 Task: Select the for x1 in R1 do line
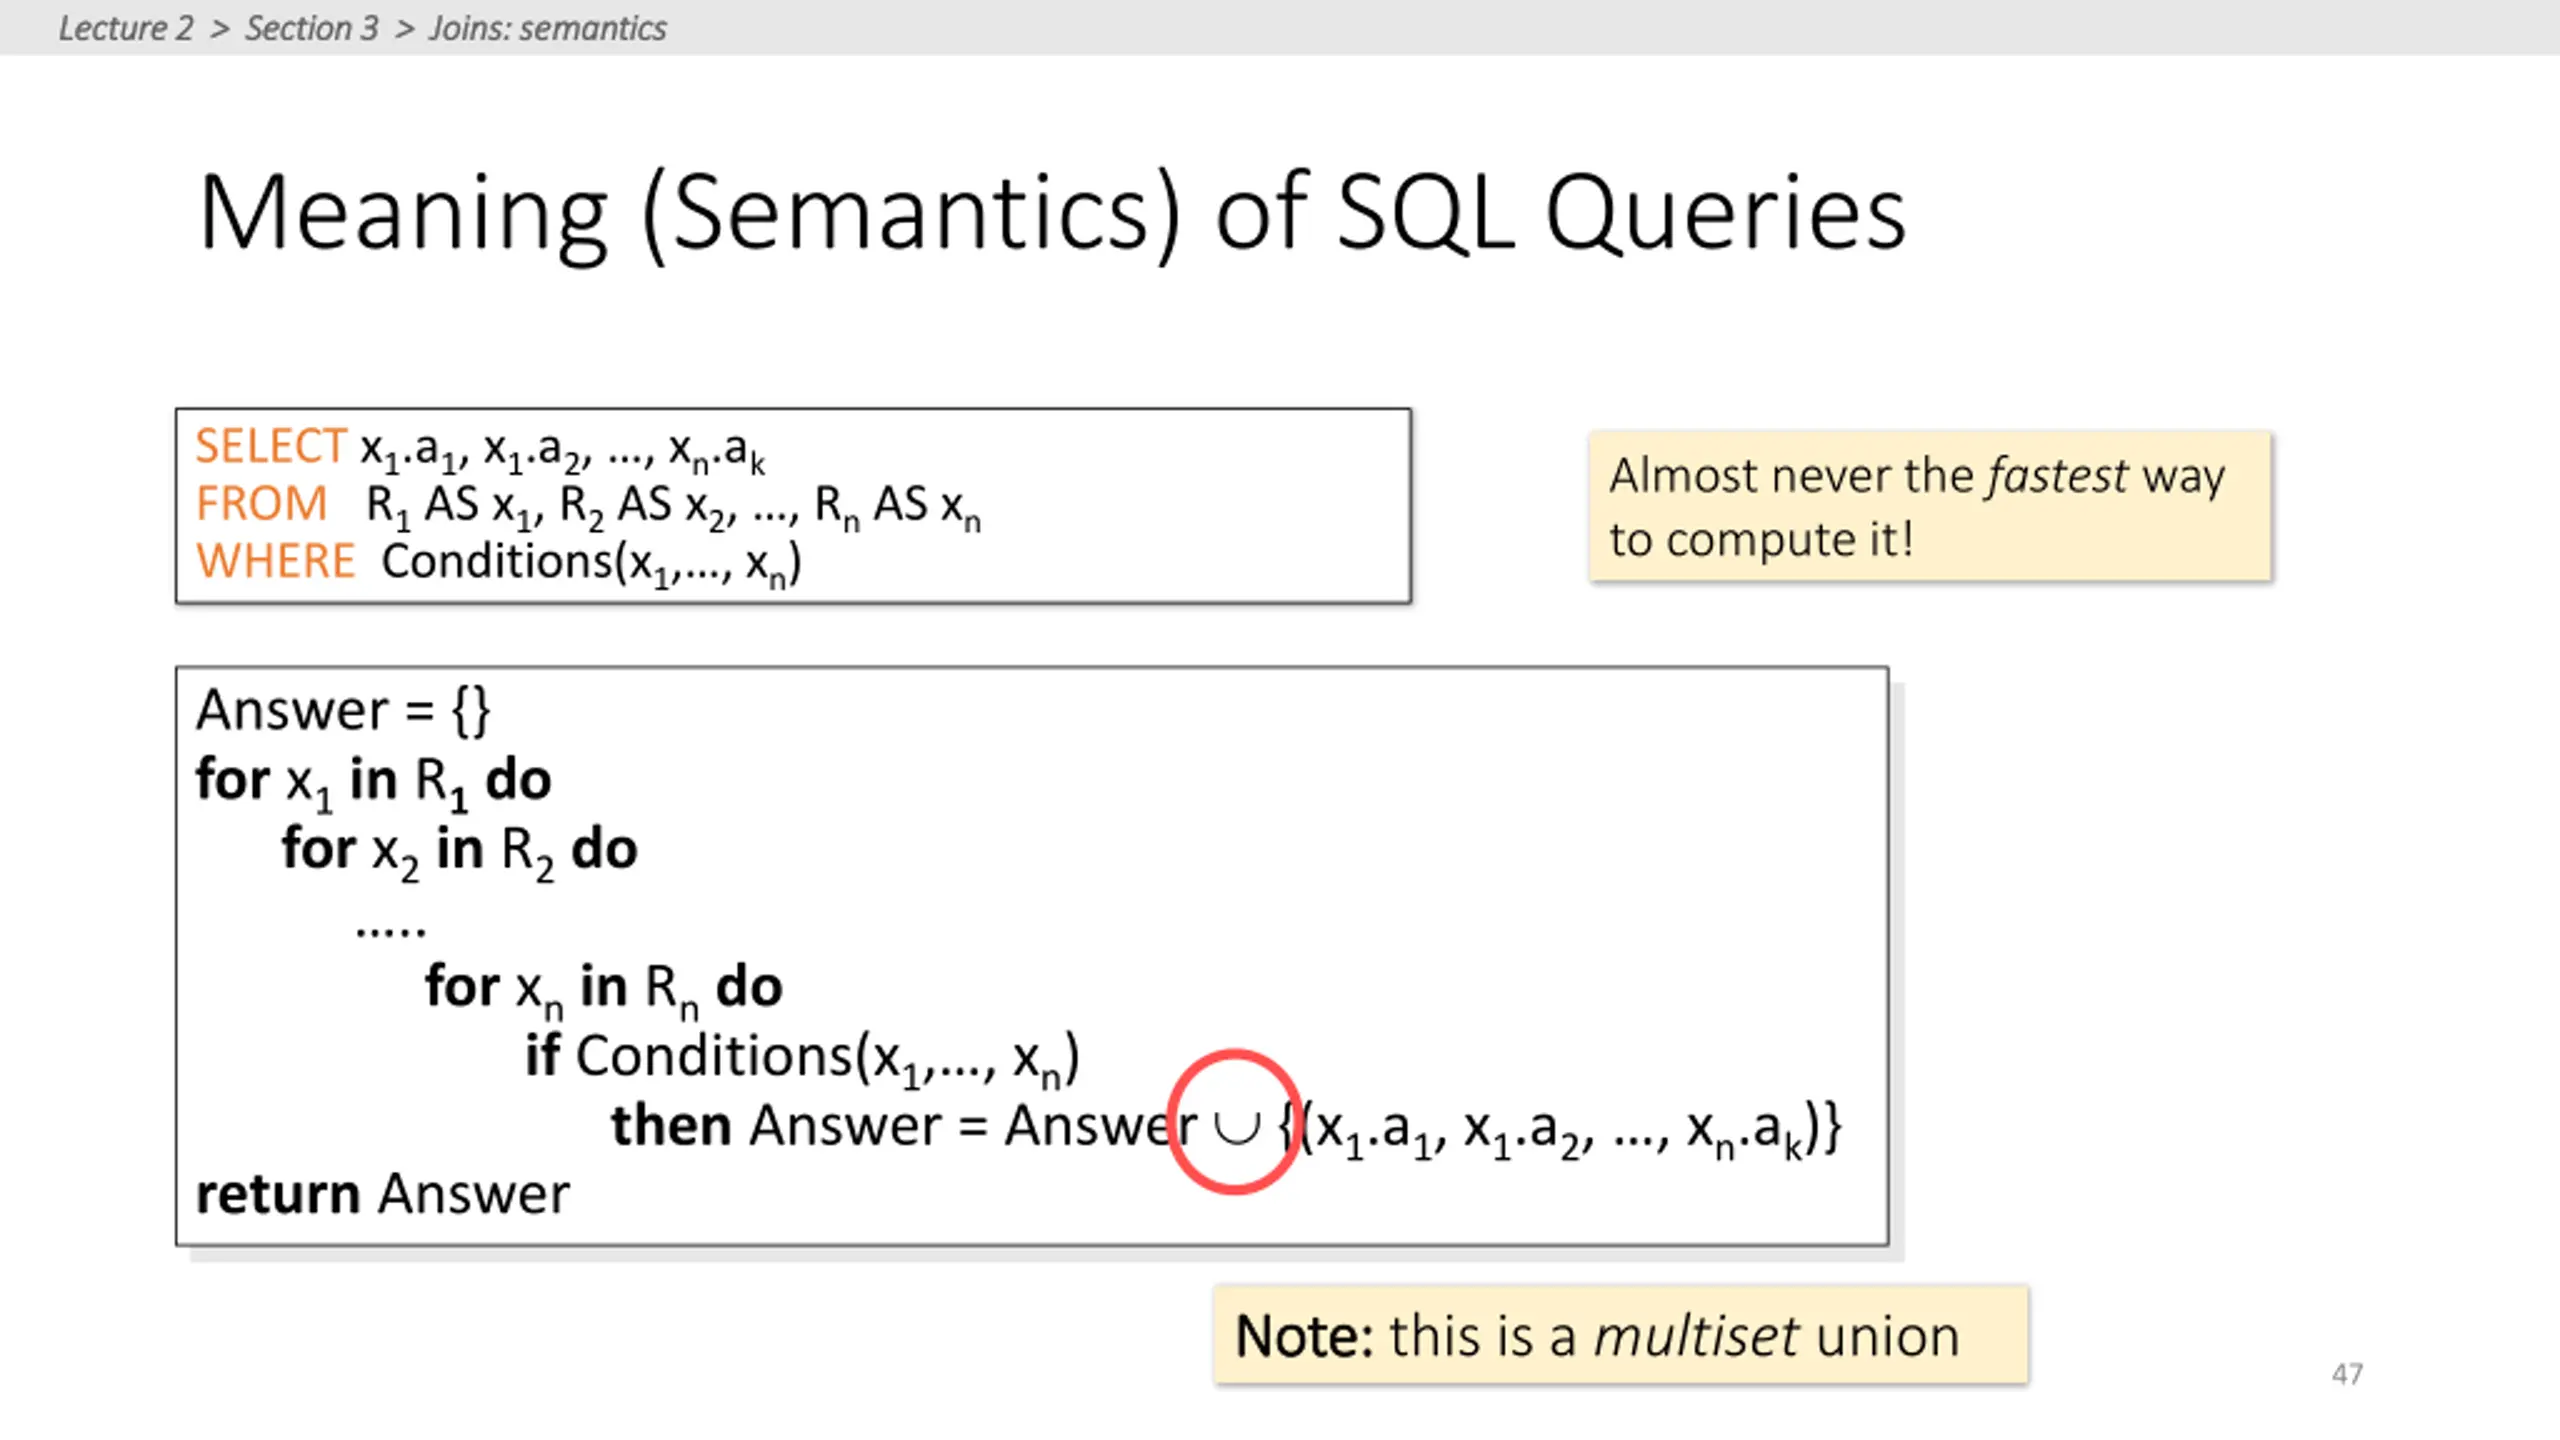pyautogui.click(x=373, y=782)
